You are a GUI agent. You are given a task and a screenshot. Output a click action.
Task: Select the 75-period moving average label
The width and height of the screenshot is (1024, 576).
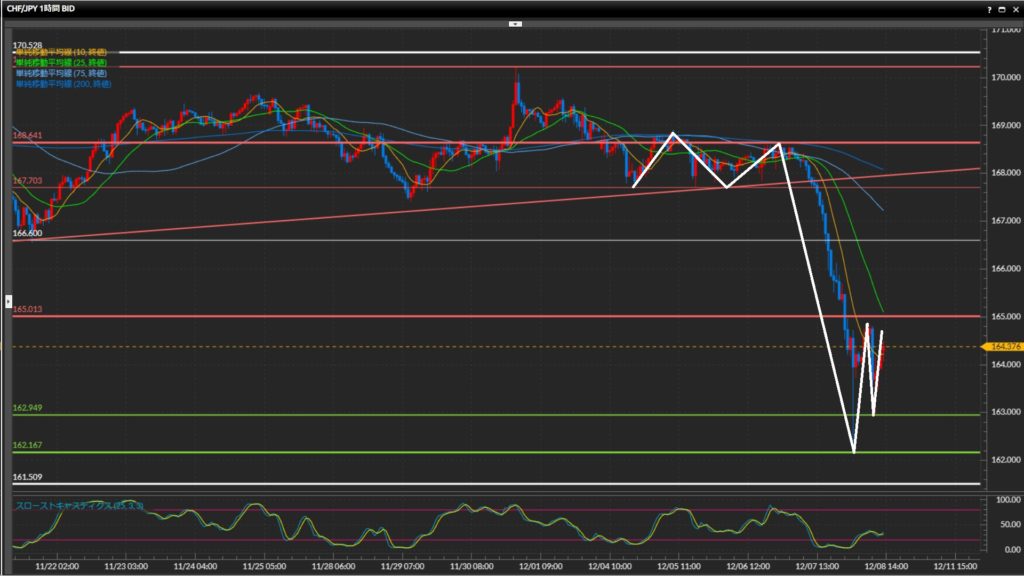coord(60,73)
